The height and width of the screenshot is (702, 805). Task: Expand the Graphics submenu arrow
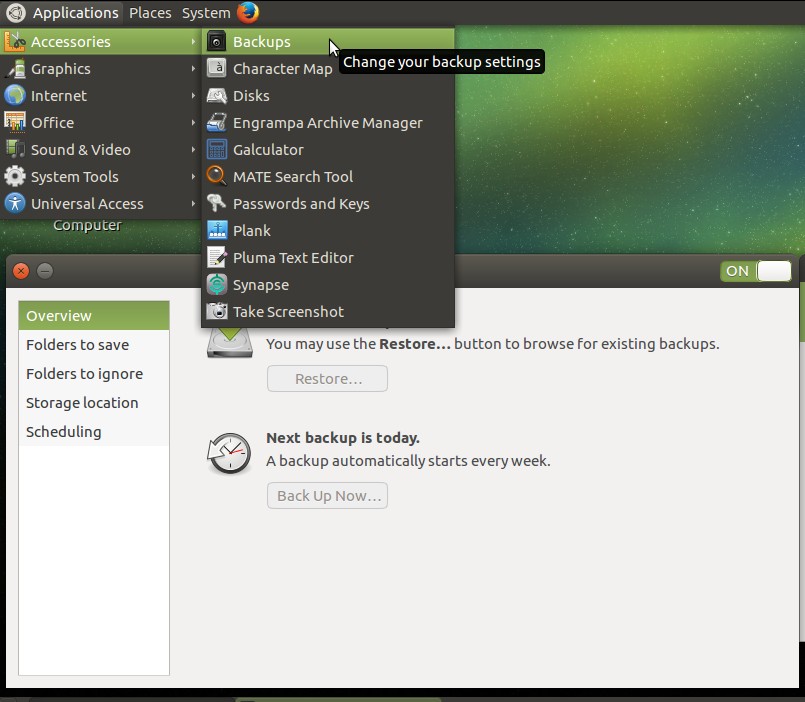tap(193, 68)
